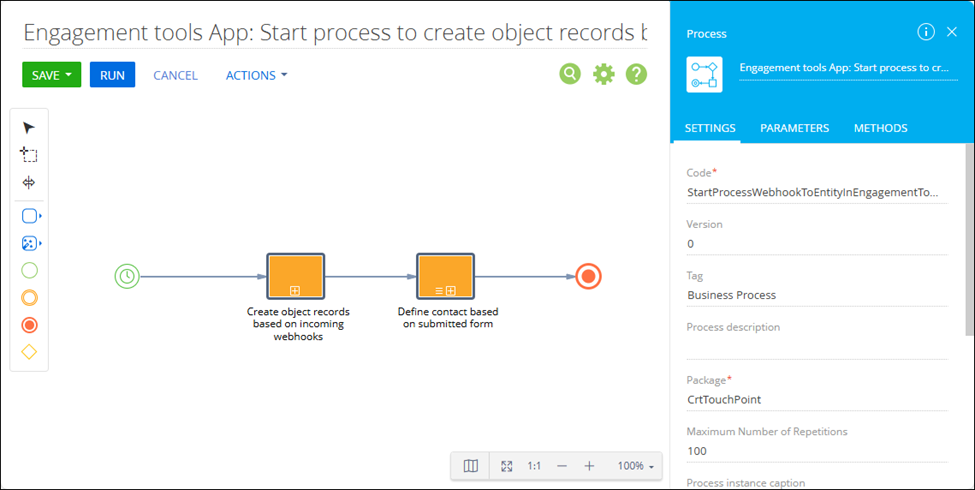This screenshot has height=490, width=975.
Task: Select the orange intermediate event circle
Action: coord(29,298)
